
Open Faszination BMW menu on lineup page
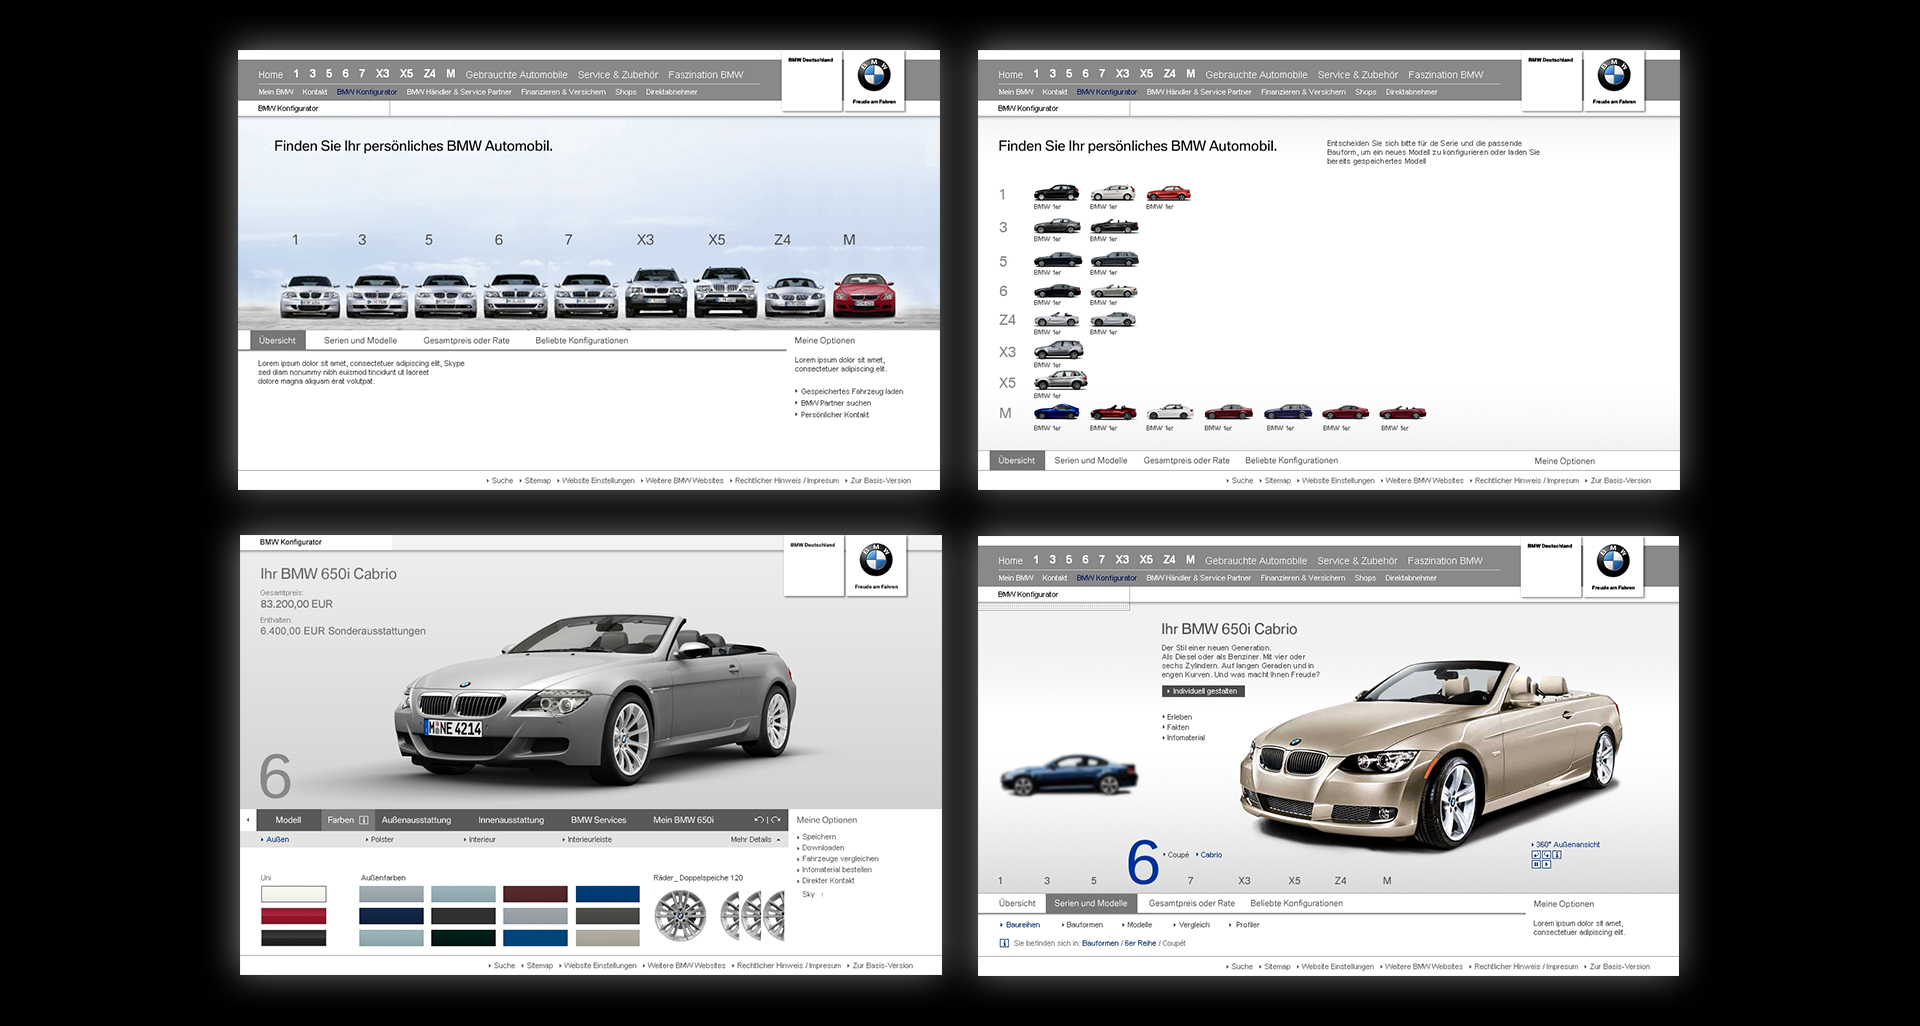point(706,75)
